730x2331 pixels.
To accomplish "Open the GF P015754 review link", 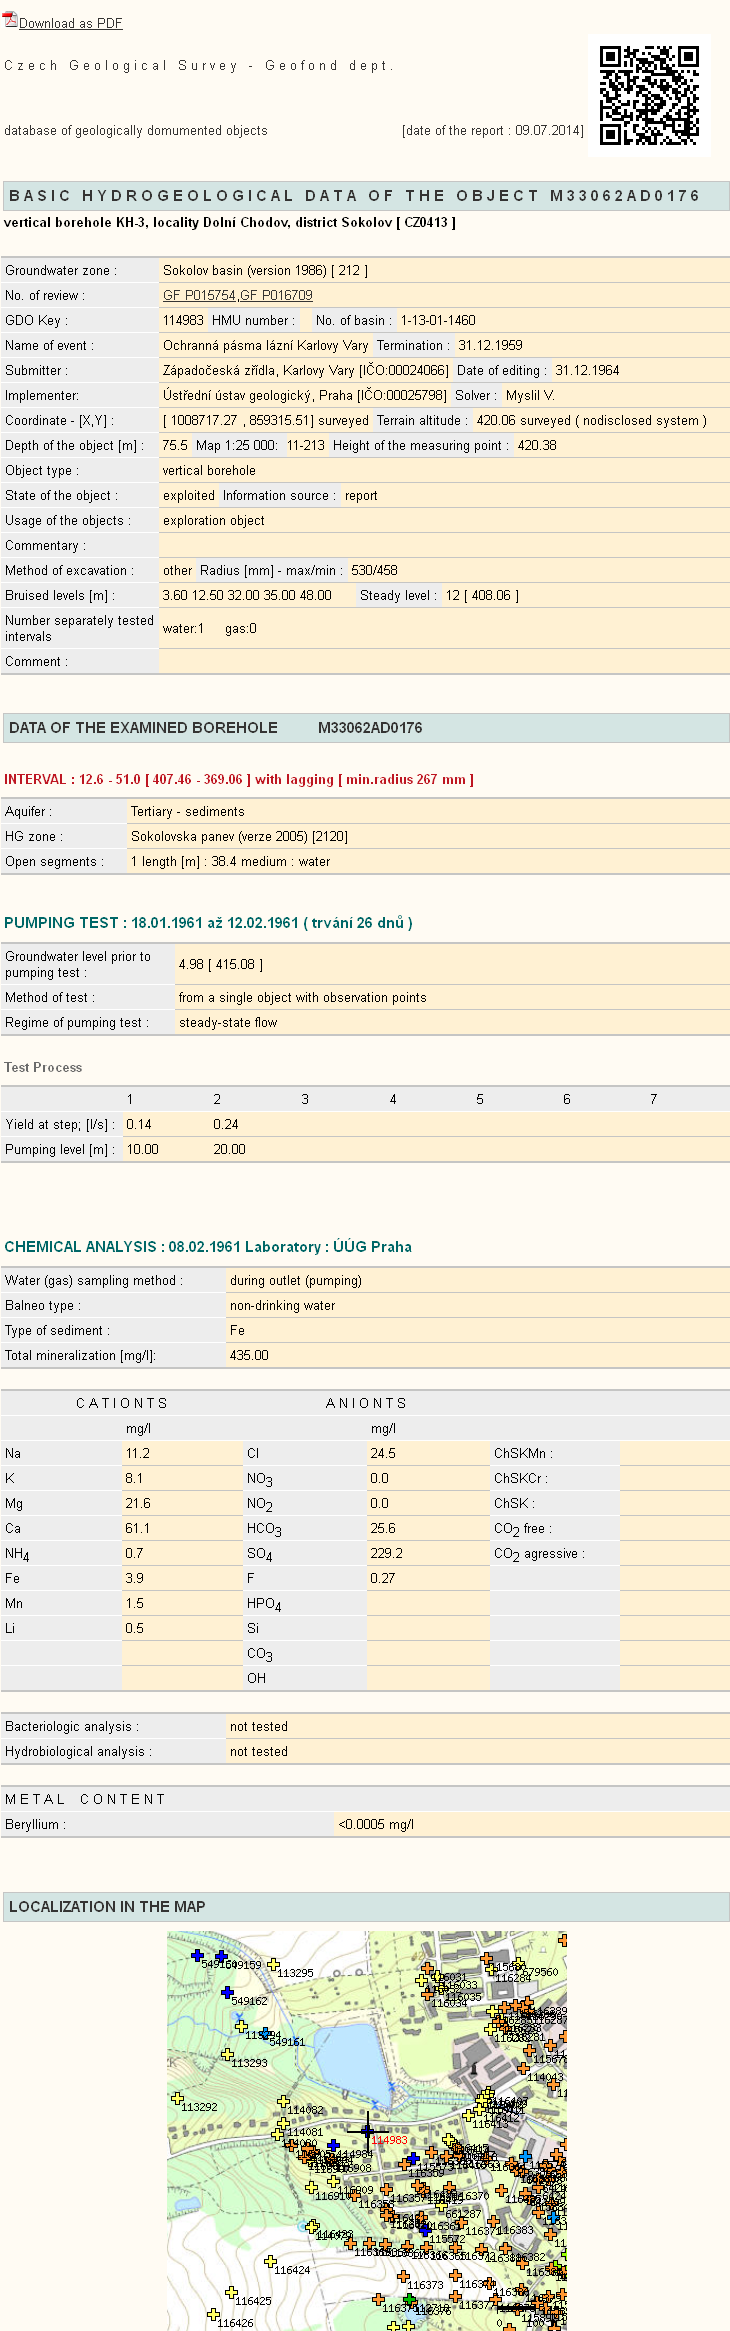I will pos(199,295).
